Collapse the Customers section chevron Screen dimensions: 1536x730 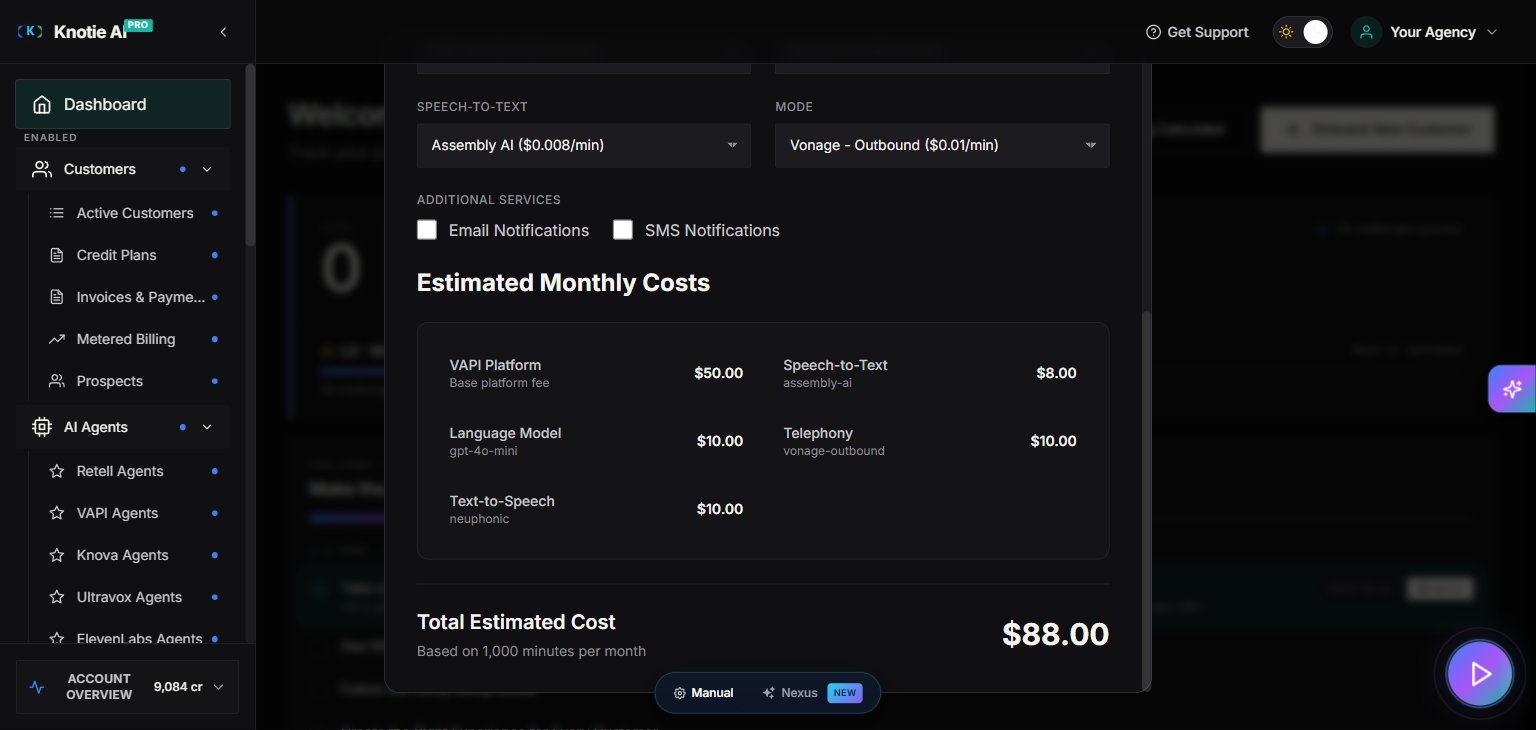[x=207, y=169]
